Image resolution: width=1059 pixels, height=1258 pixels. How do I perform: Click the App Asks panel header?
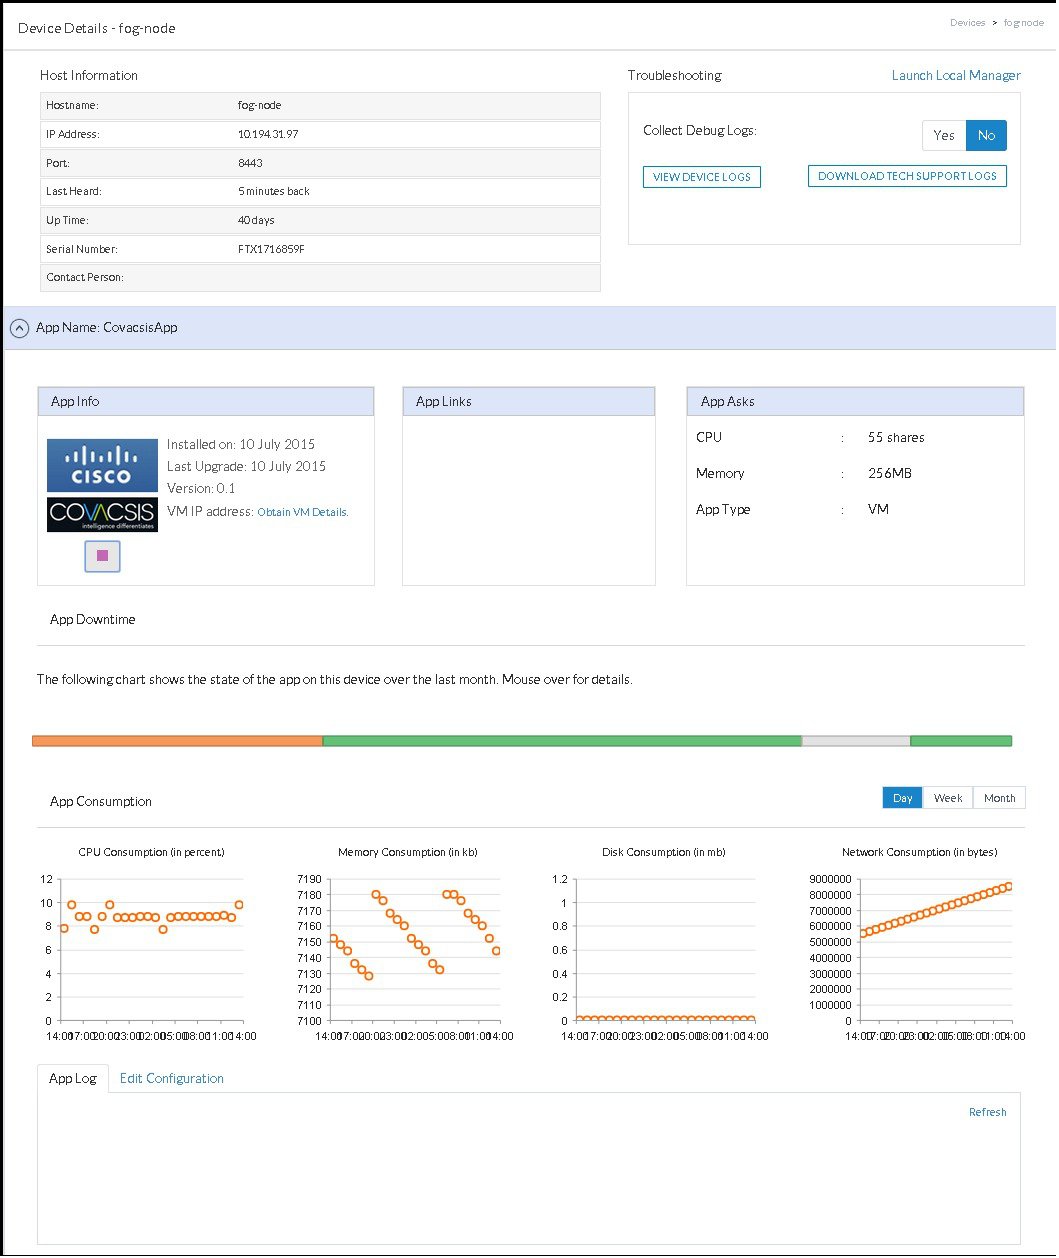coord(855,401)
